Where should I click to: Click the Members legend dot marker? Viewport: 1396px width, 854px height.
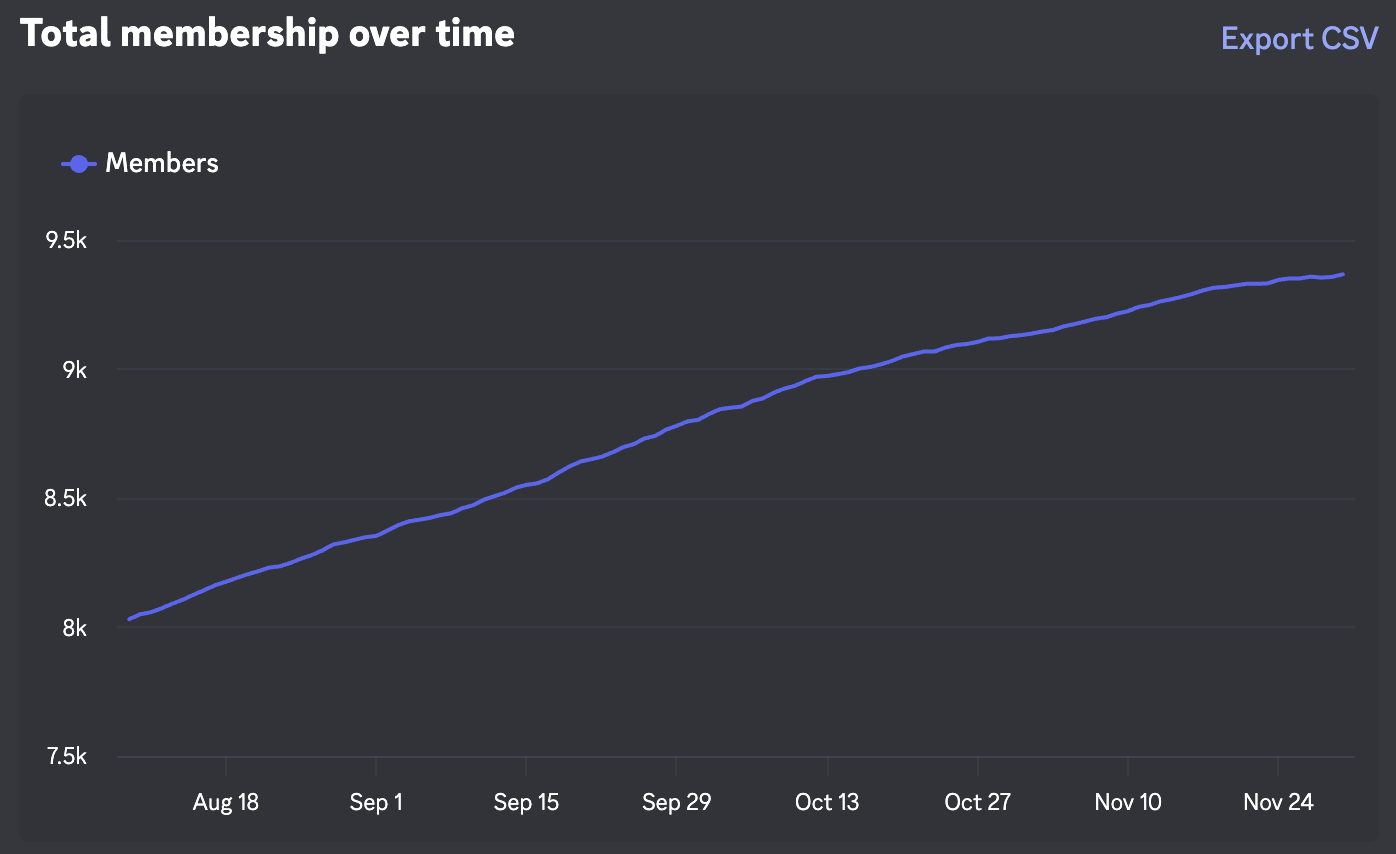(x=79, y=163)
